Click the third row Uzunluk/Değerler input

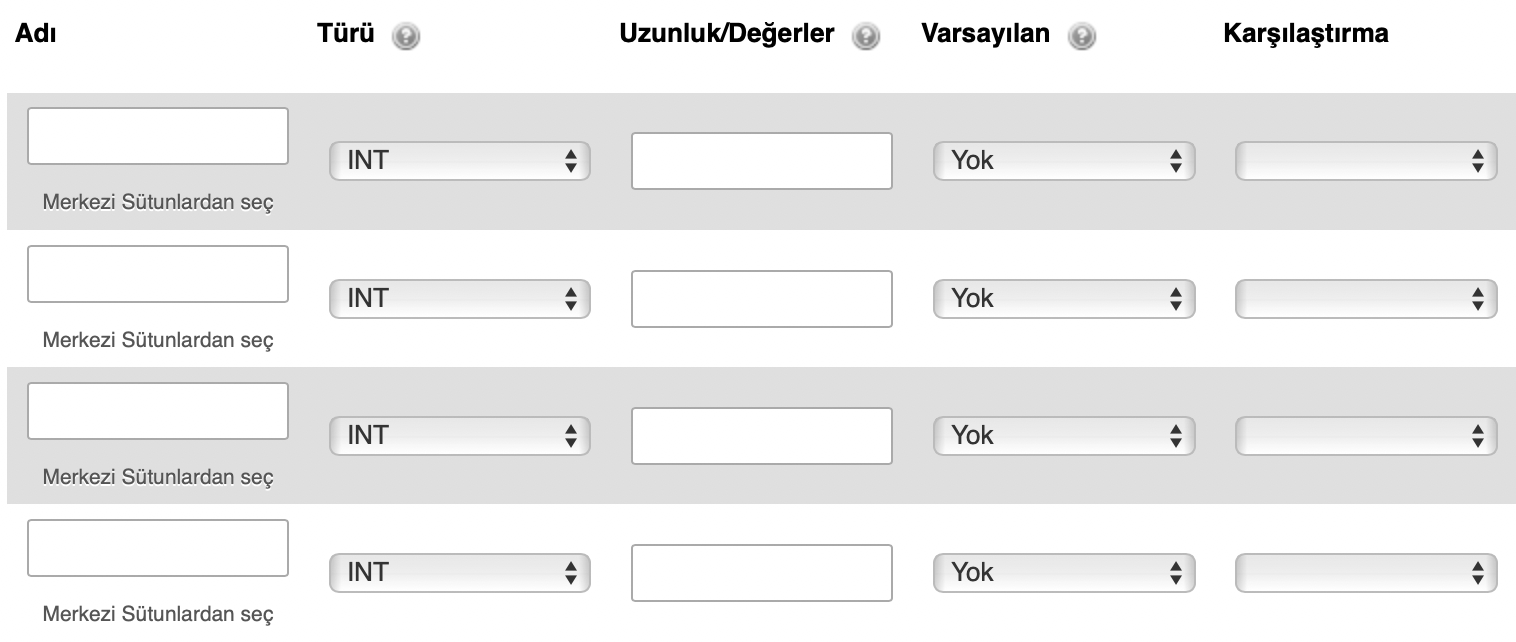(x=761, y=435)
